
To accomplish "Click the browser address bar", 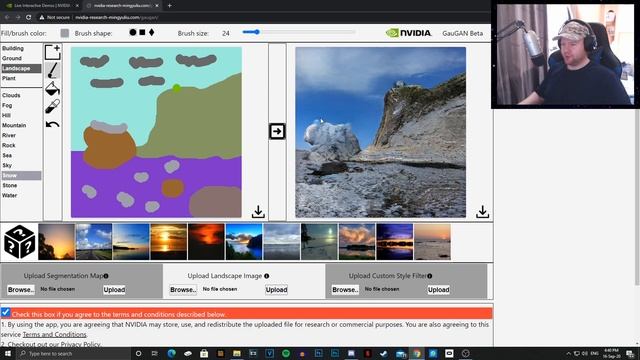I will pyautogui.click(x=261, y=17).
